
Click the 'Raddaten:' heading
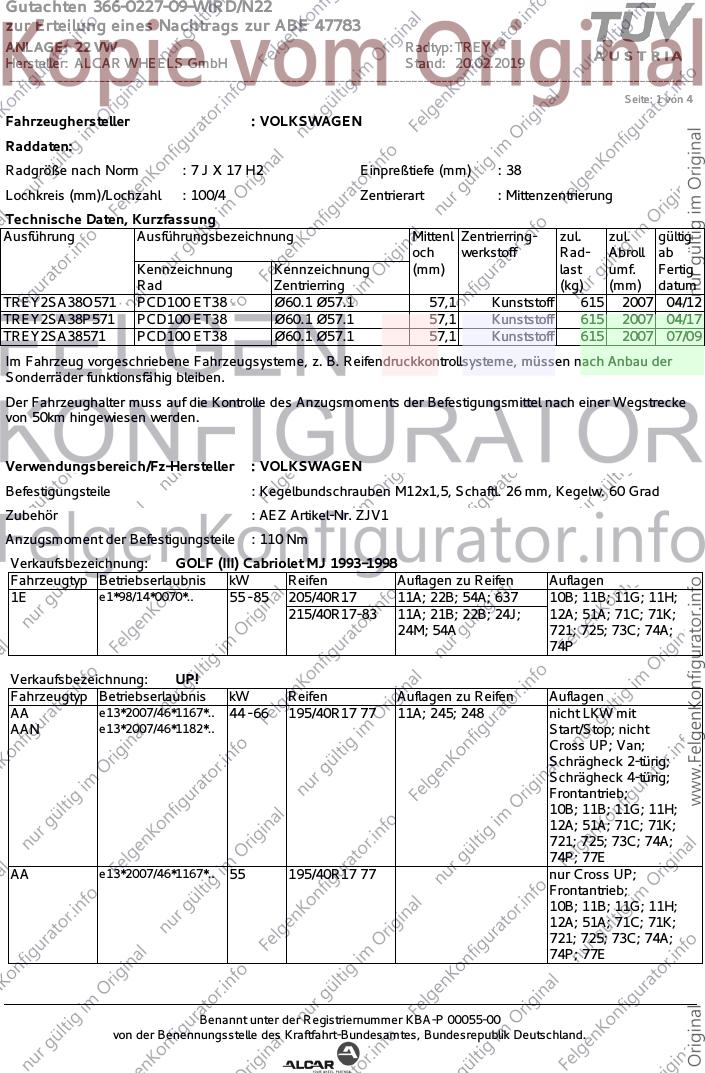[39, 146]
